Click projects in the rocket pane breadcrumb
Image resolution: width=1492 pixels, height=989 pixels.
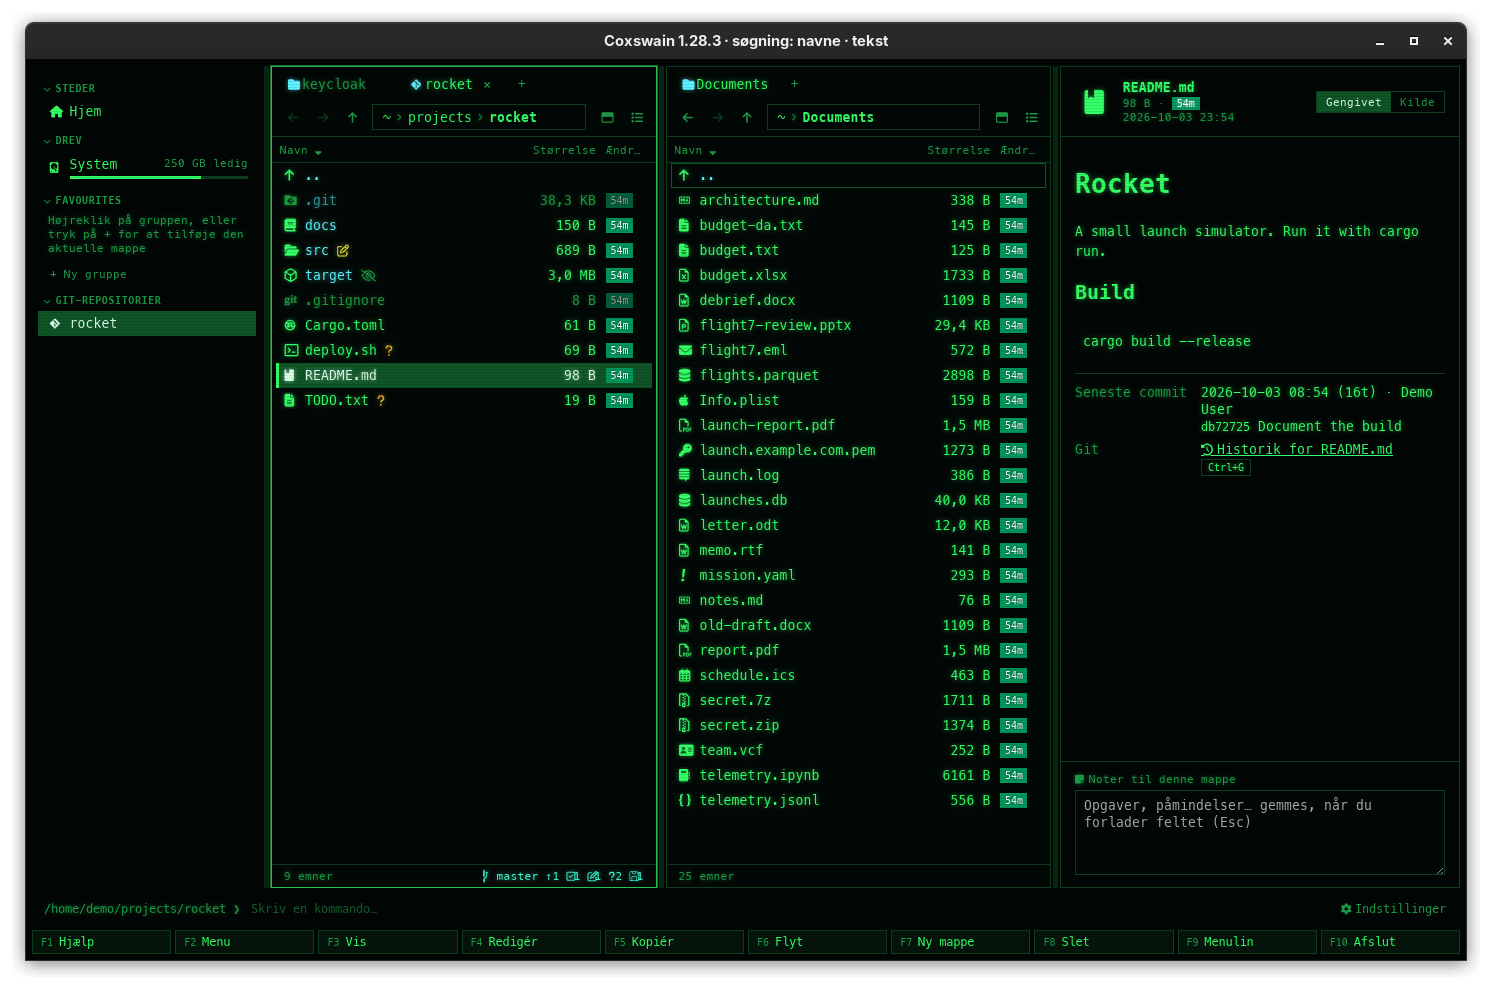pos(439,118)
